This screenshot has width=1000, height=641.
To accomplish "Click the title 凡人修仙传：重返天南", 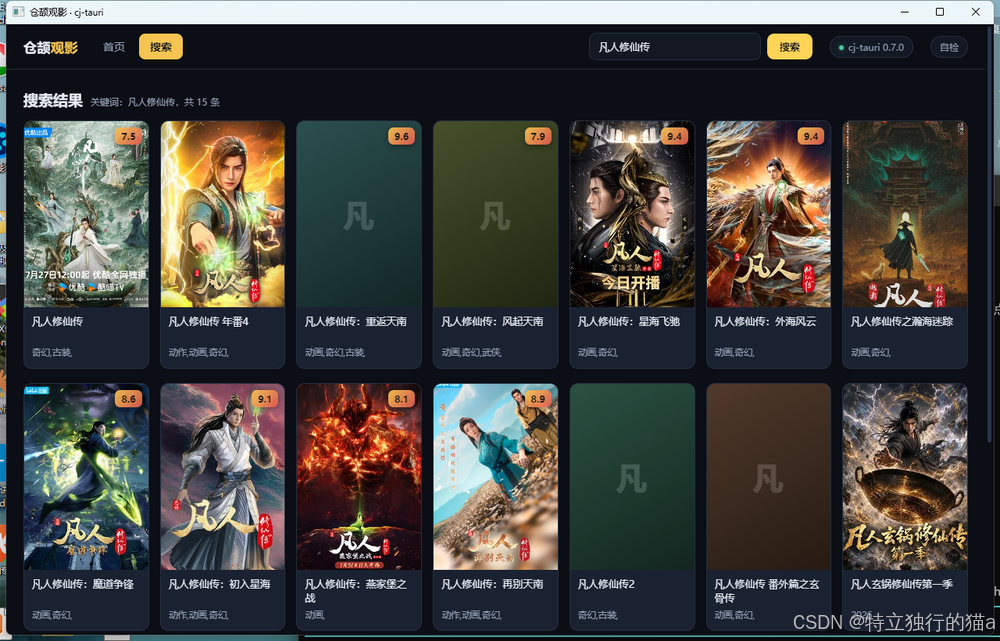I will point(356,322).
